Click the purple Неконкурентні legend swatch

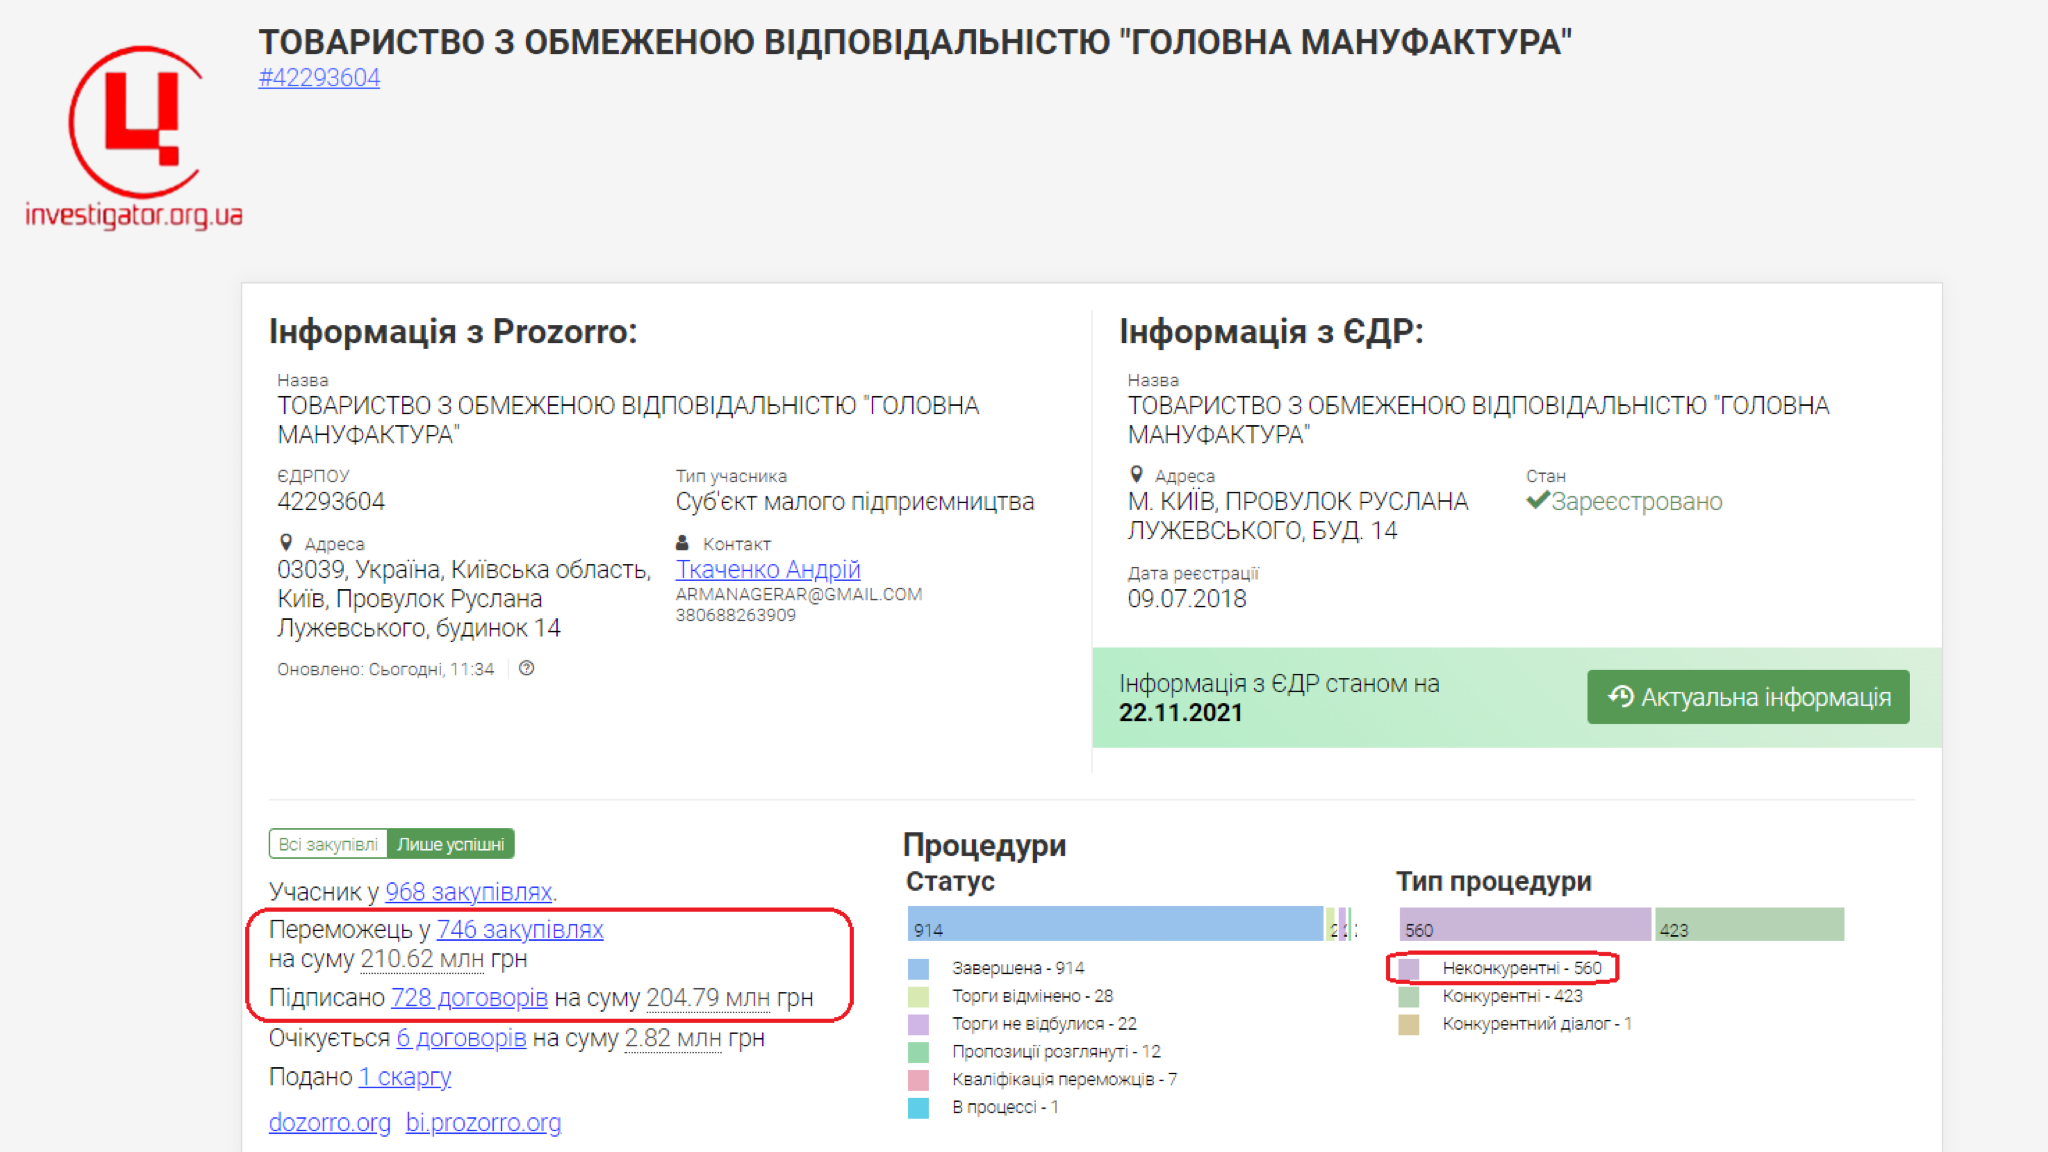pyautogui.click(x=1409, y=968)
